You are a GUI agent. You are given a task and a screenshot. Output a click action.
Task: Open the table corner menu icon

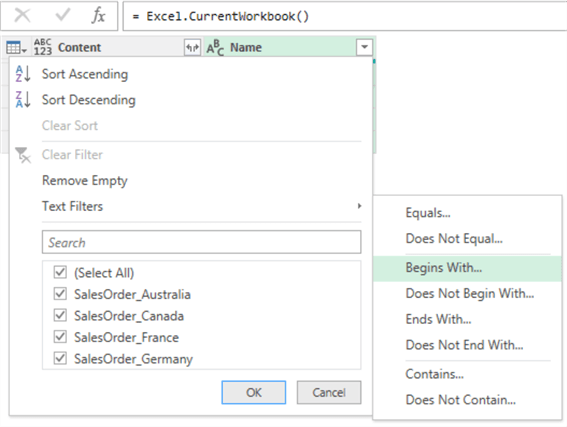[x=16, y=48]
